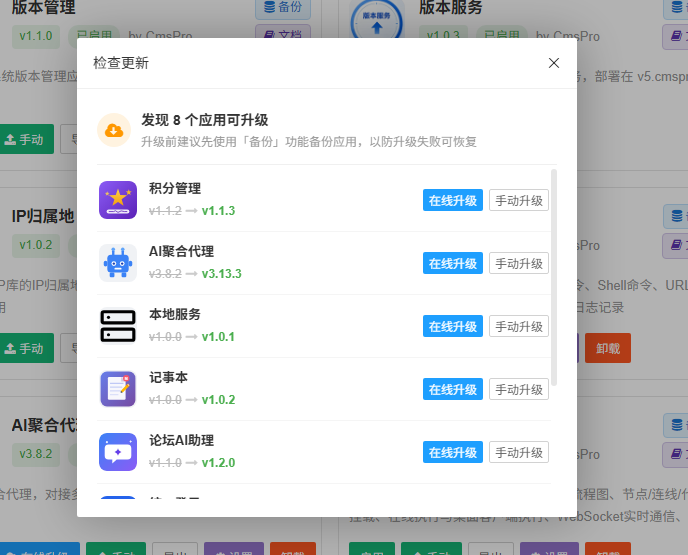Click the v1.0.2 tag on IP归属地 card

point(36,245)
